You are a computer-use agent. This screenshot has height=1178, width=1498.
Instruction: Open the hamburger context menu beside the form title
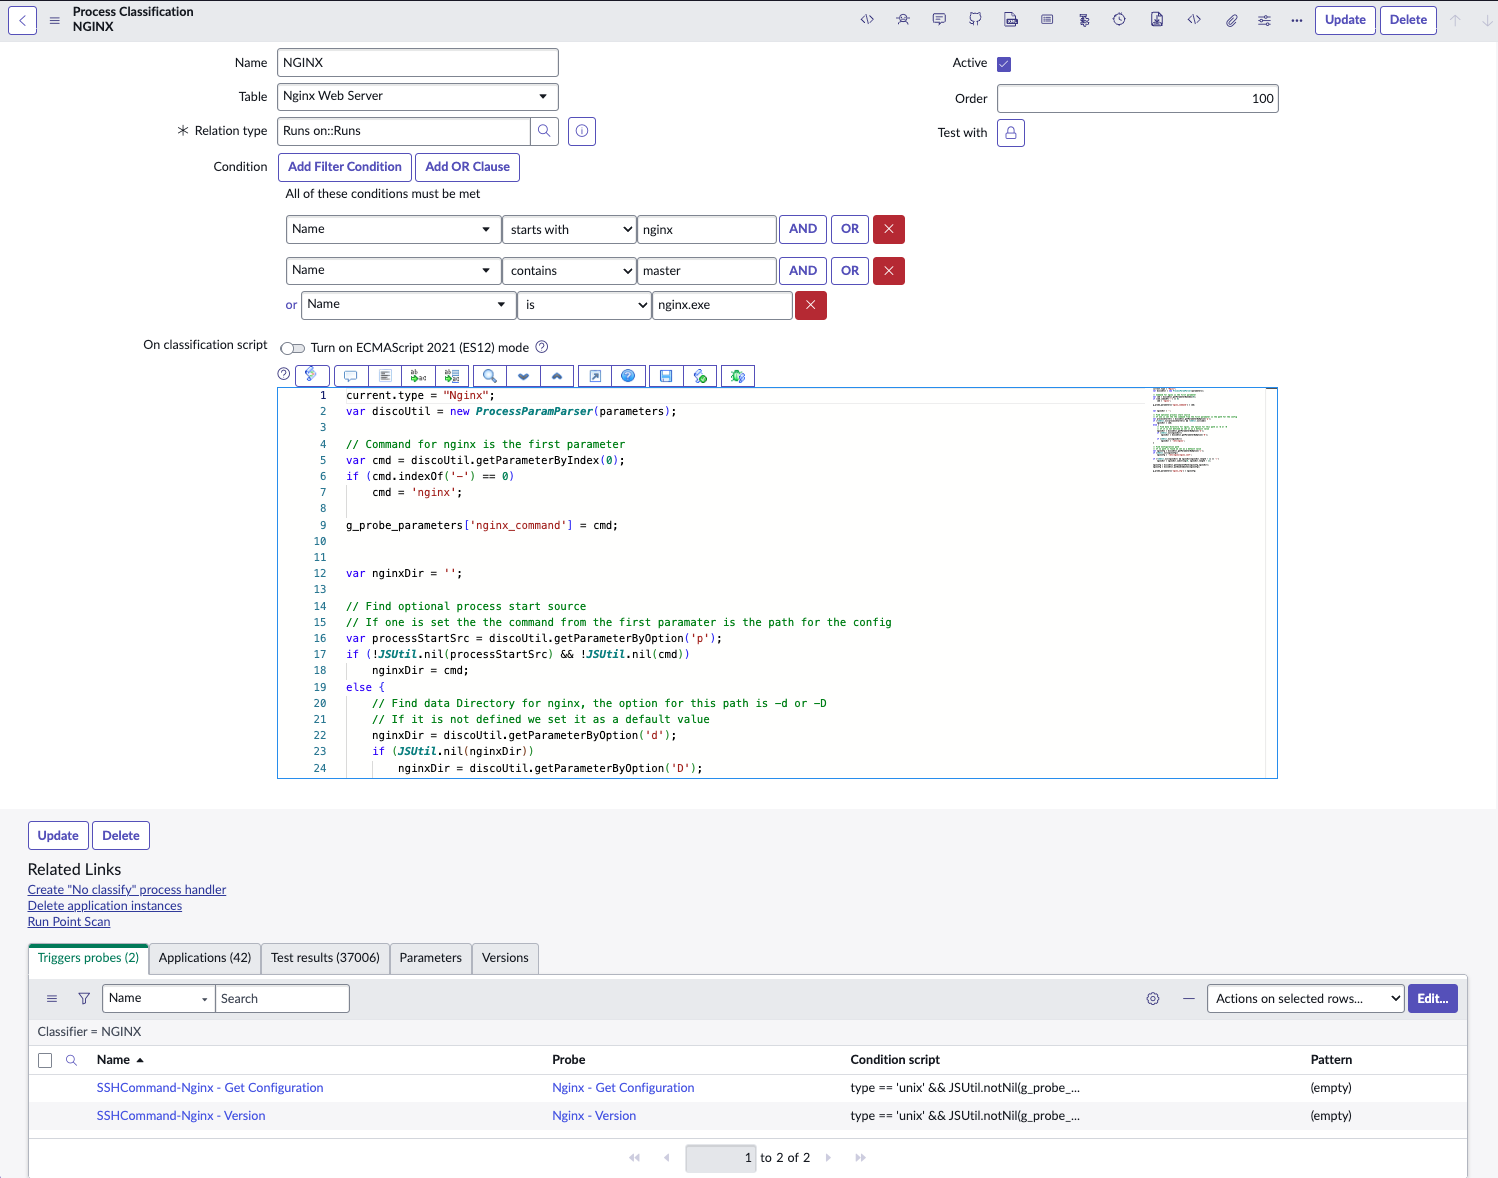tap(55, 20)
